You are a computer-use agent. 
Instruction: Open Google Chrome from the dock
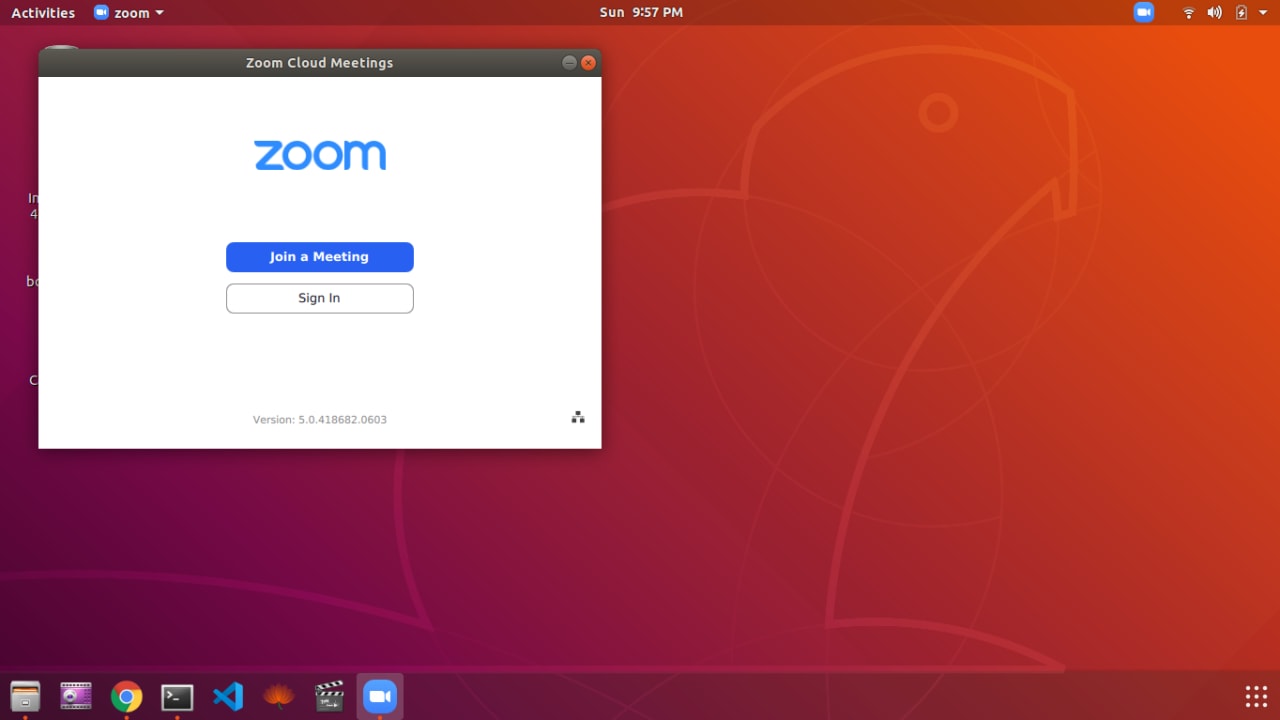coord(126,696)
